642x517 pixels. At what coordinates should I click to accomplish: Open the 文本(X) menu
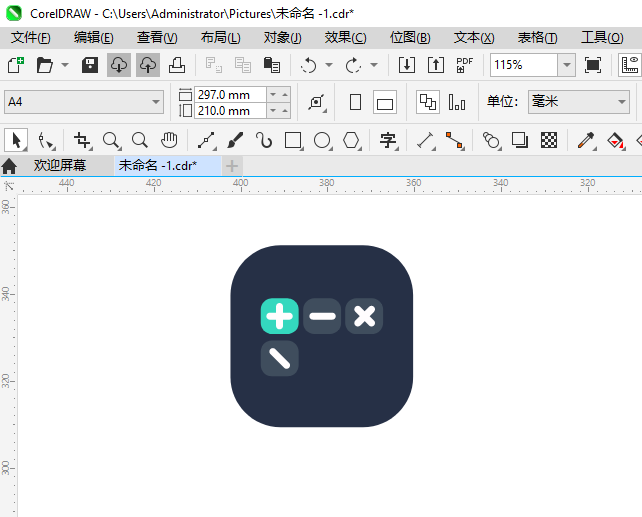(x=474, y=38)
